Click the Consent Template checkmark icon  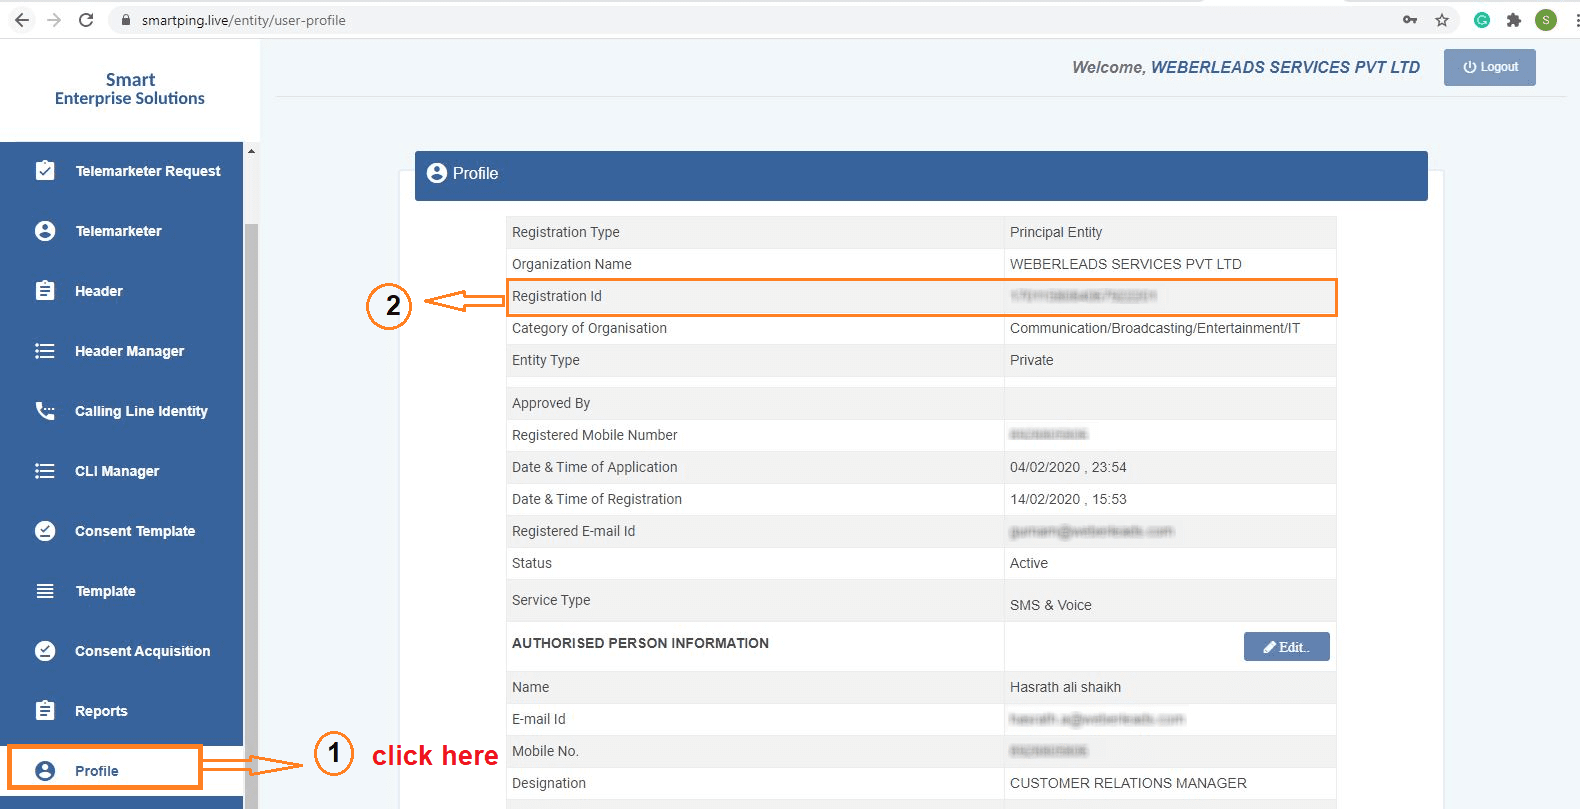pyautogui.click(x=45, y=531)
